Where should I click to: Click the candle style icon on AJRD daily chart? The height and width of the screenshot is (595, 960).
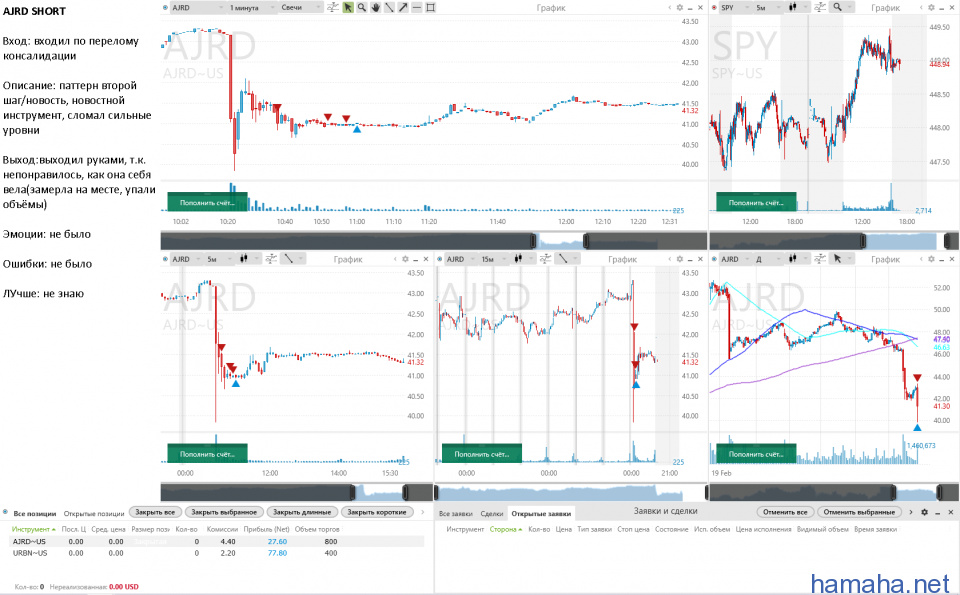tap(793, 259)
